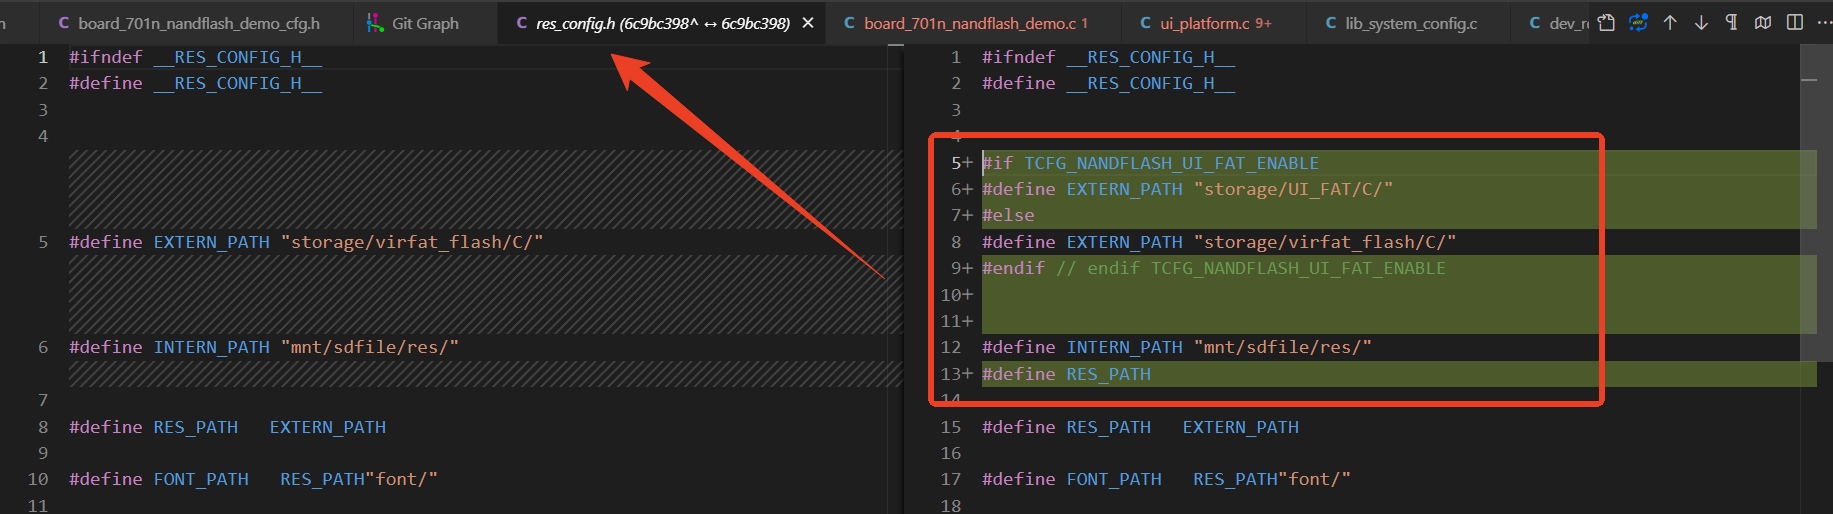The height and width of the screenshot is (514, 1833).
Task: Select the res_config.h diff tab
Action: pos(662,22)
